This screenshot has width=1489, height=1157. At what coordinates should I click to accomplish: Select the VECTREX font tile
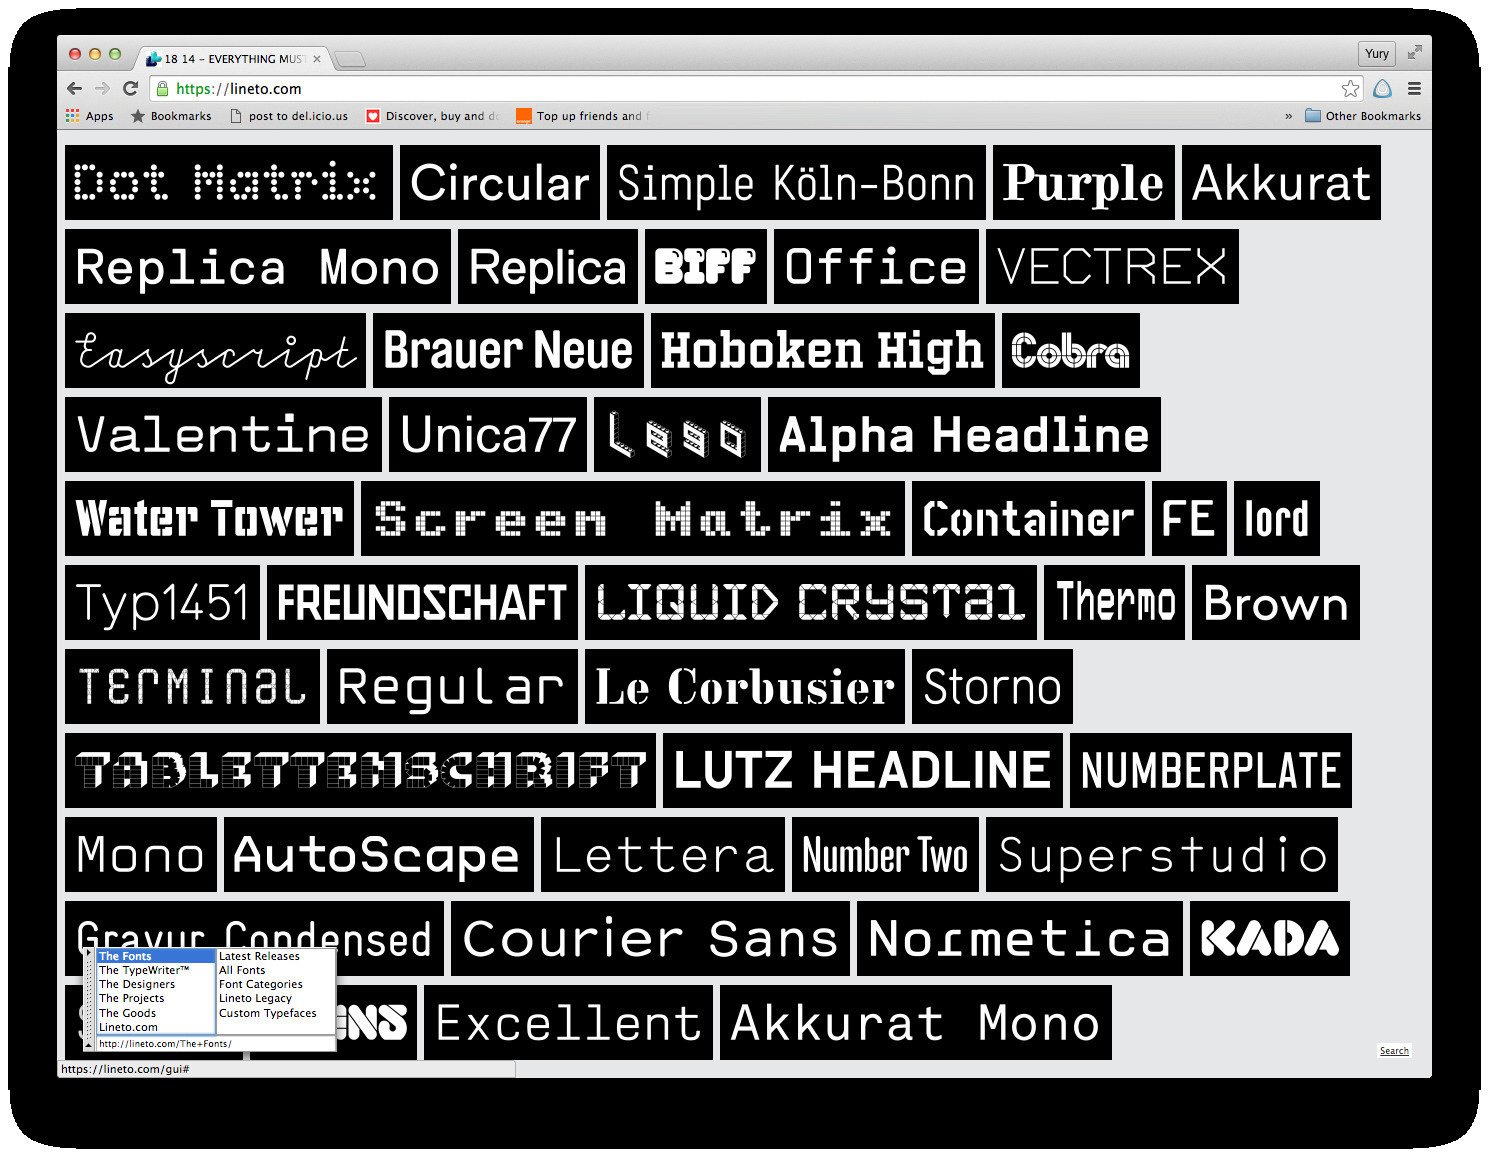[x=1112, y=266]
